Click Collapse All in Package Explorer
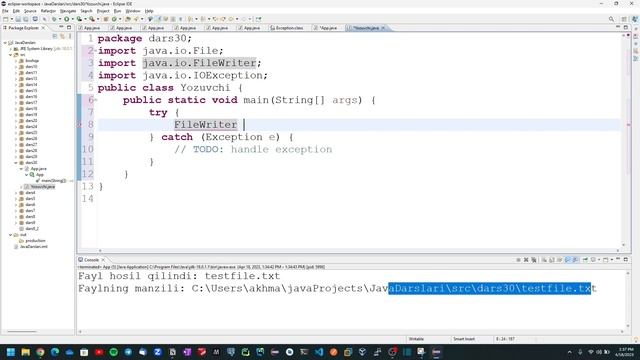Viewport: 640px width, 360px height. point(55,36)
